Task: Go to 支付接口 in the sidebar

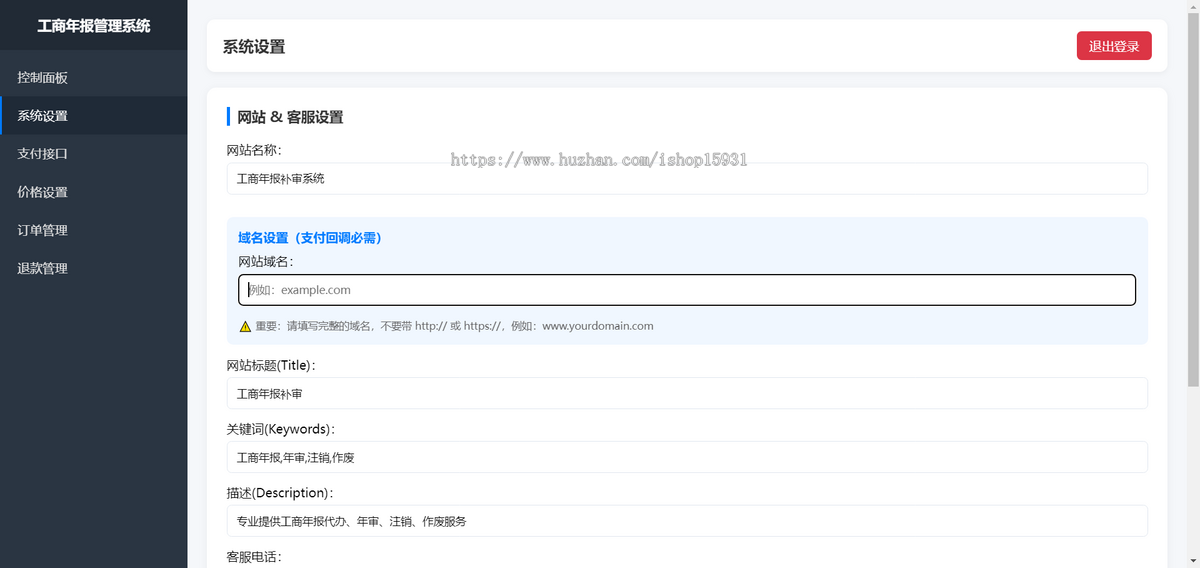Action: click(x=94, y=154)
